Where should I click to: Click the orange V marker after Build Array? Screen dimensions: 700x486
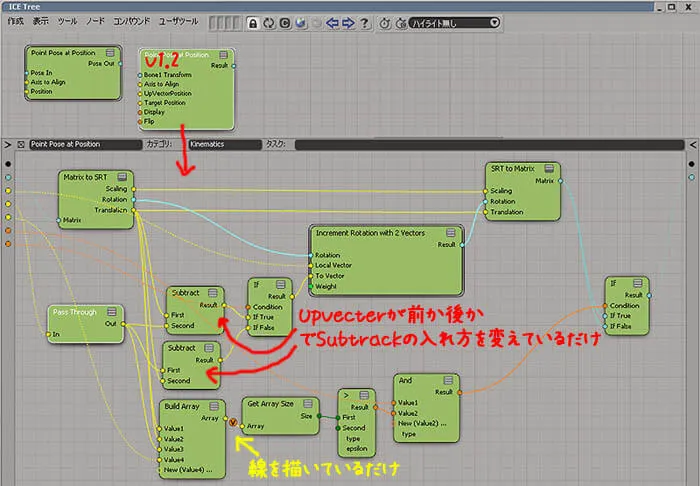tap(233, 422)
